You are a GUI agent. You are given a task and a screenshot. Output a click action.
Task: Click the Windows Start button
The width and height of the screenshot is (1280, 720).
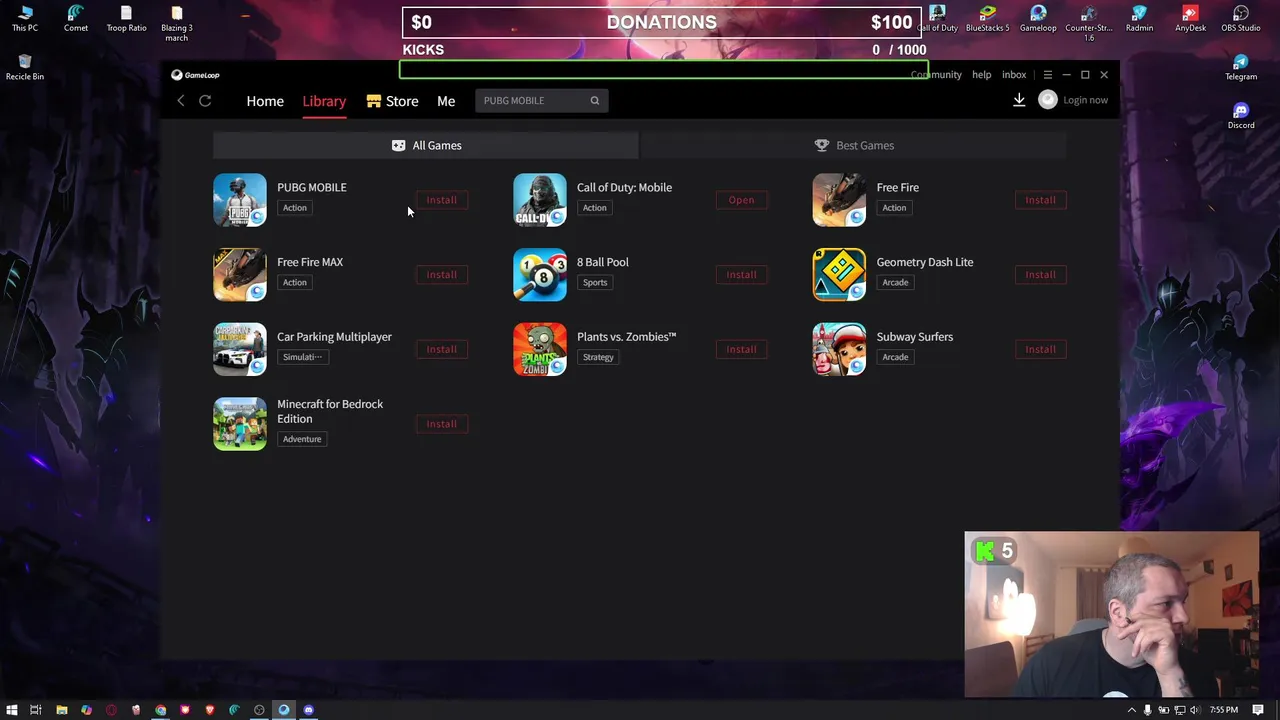pyautogui.click(x=11, y=710)
